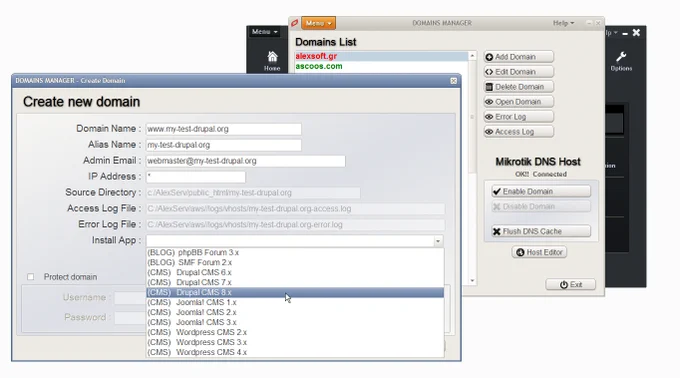Click Flush DNS Cache button
This screenshot has width=680, height=378.
(x=541, y=231)
